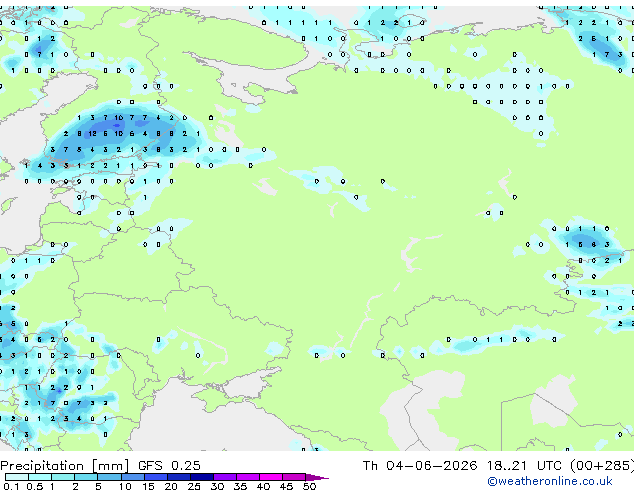Click the 'GFS 0.25' model label
634x490 pixels.
[169, 466]
